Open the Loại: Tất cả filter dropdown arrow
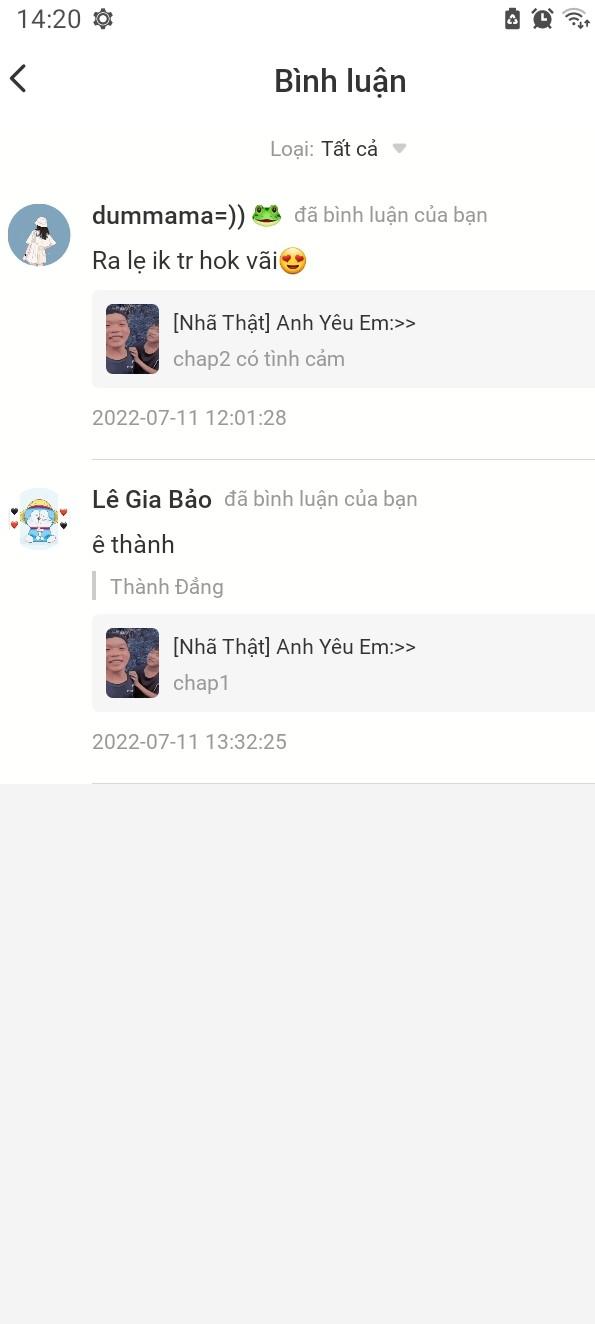 [399, 149]
